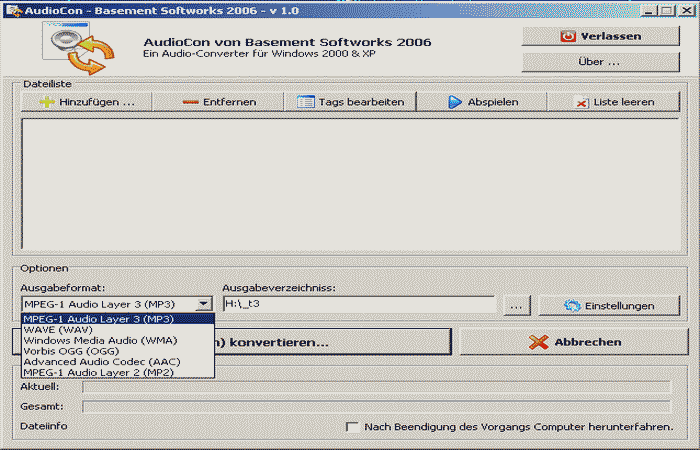Click the Verlassen power icon
The height and width of the screenshot is (450, 700).
coord(567,36)
